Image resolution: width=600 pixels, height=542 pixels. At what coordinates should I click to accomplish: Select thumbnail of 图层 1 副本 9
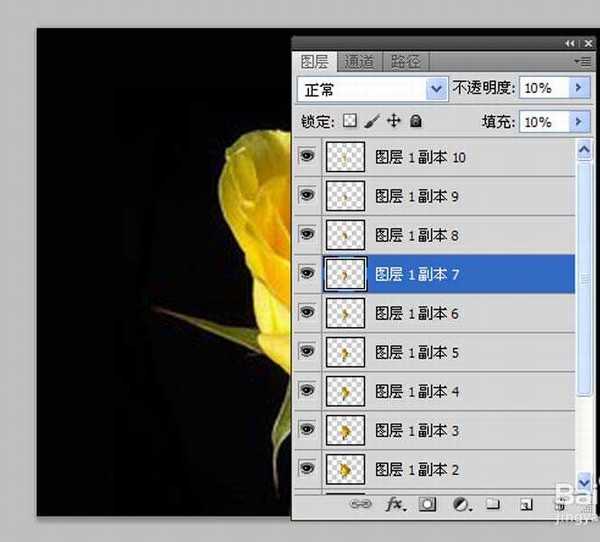tap(345, 196)
